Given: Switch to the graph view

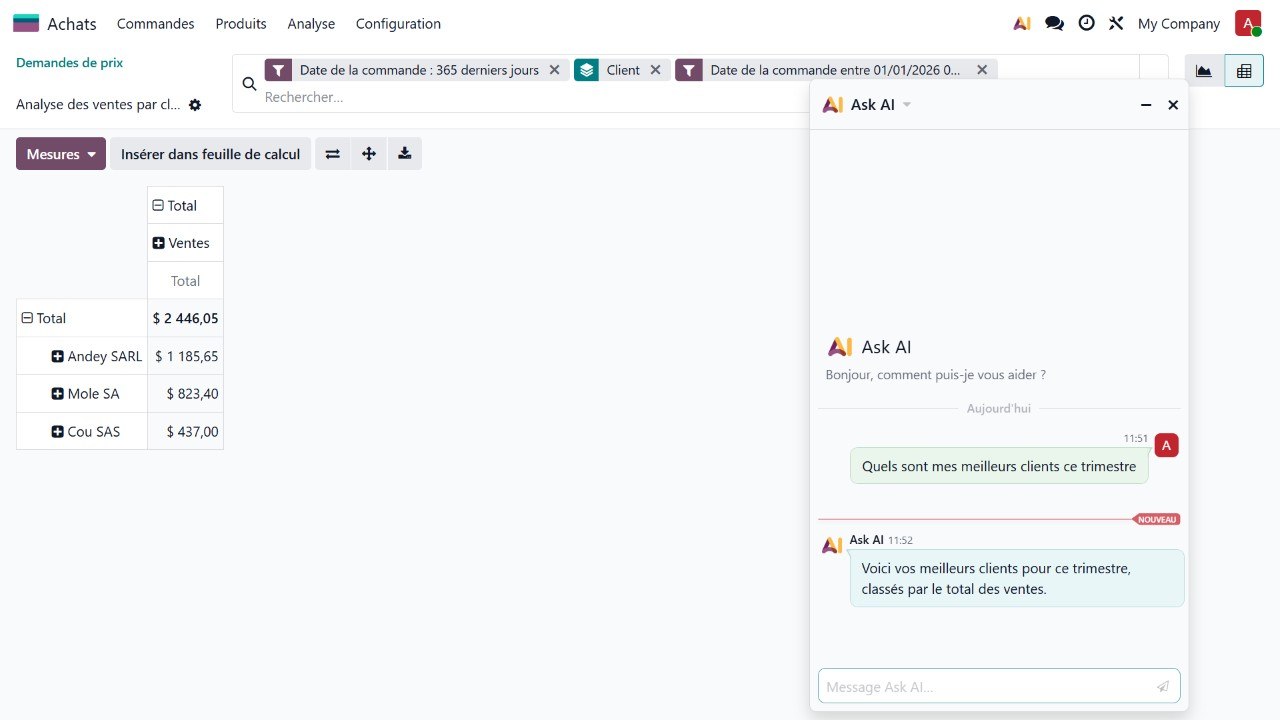Looking at the screenshot, I should 1204,71.
